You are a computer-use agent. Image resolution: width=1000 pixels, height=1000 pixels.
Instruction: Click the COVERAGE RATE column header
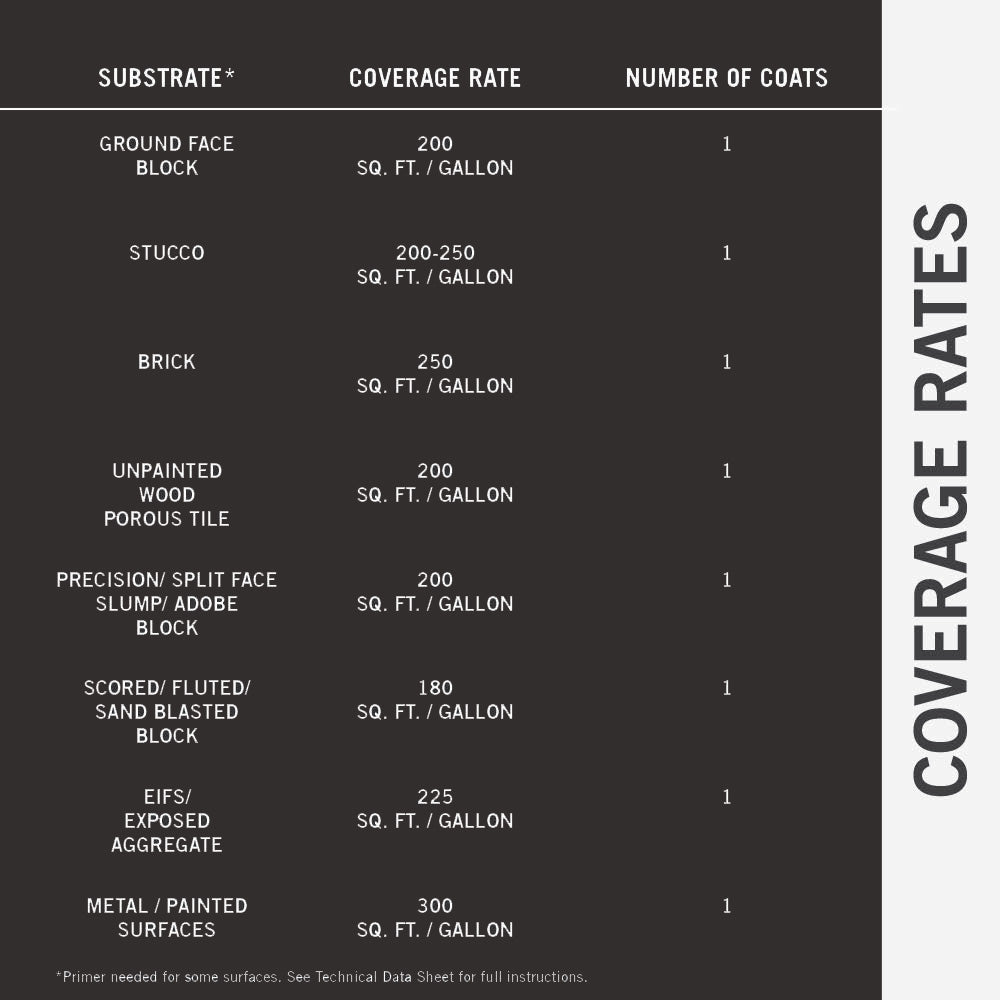pyautogui.click(x=435, y=78)
